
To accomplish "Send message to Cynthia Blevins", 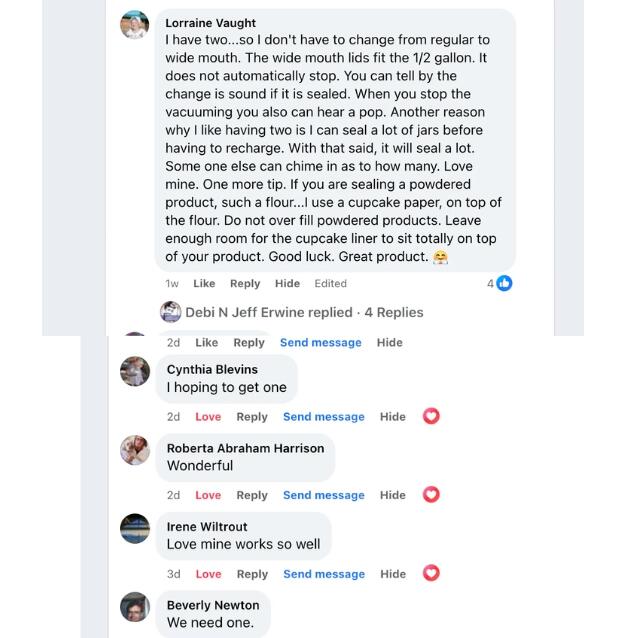I will pos(323,417).
